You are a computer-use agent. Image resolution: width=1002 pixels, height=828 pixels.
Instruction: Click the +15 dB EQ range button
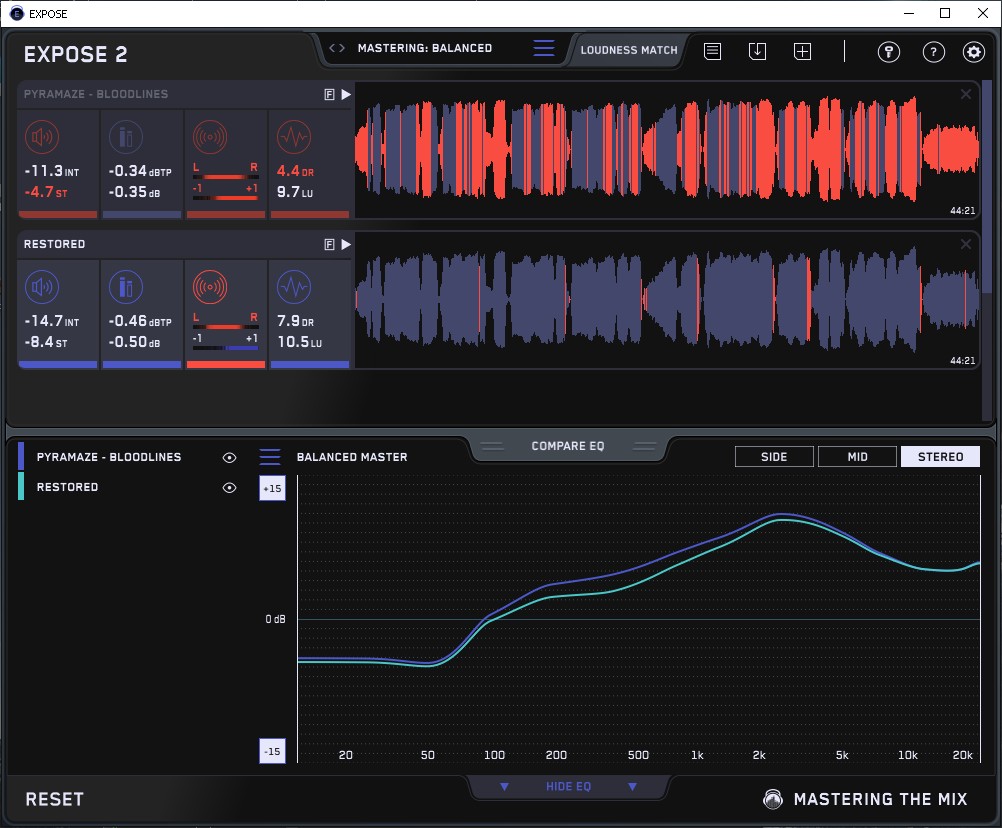coord(272,488)
